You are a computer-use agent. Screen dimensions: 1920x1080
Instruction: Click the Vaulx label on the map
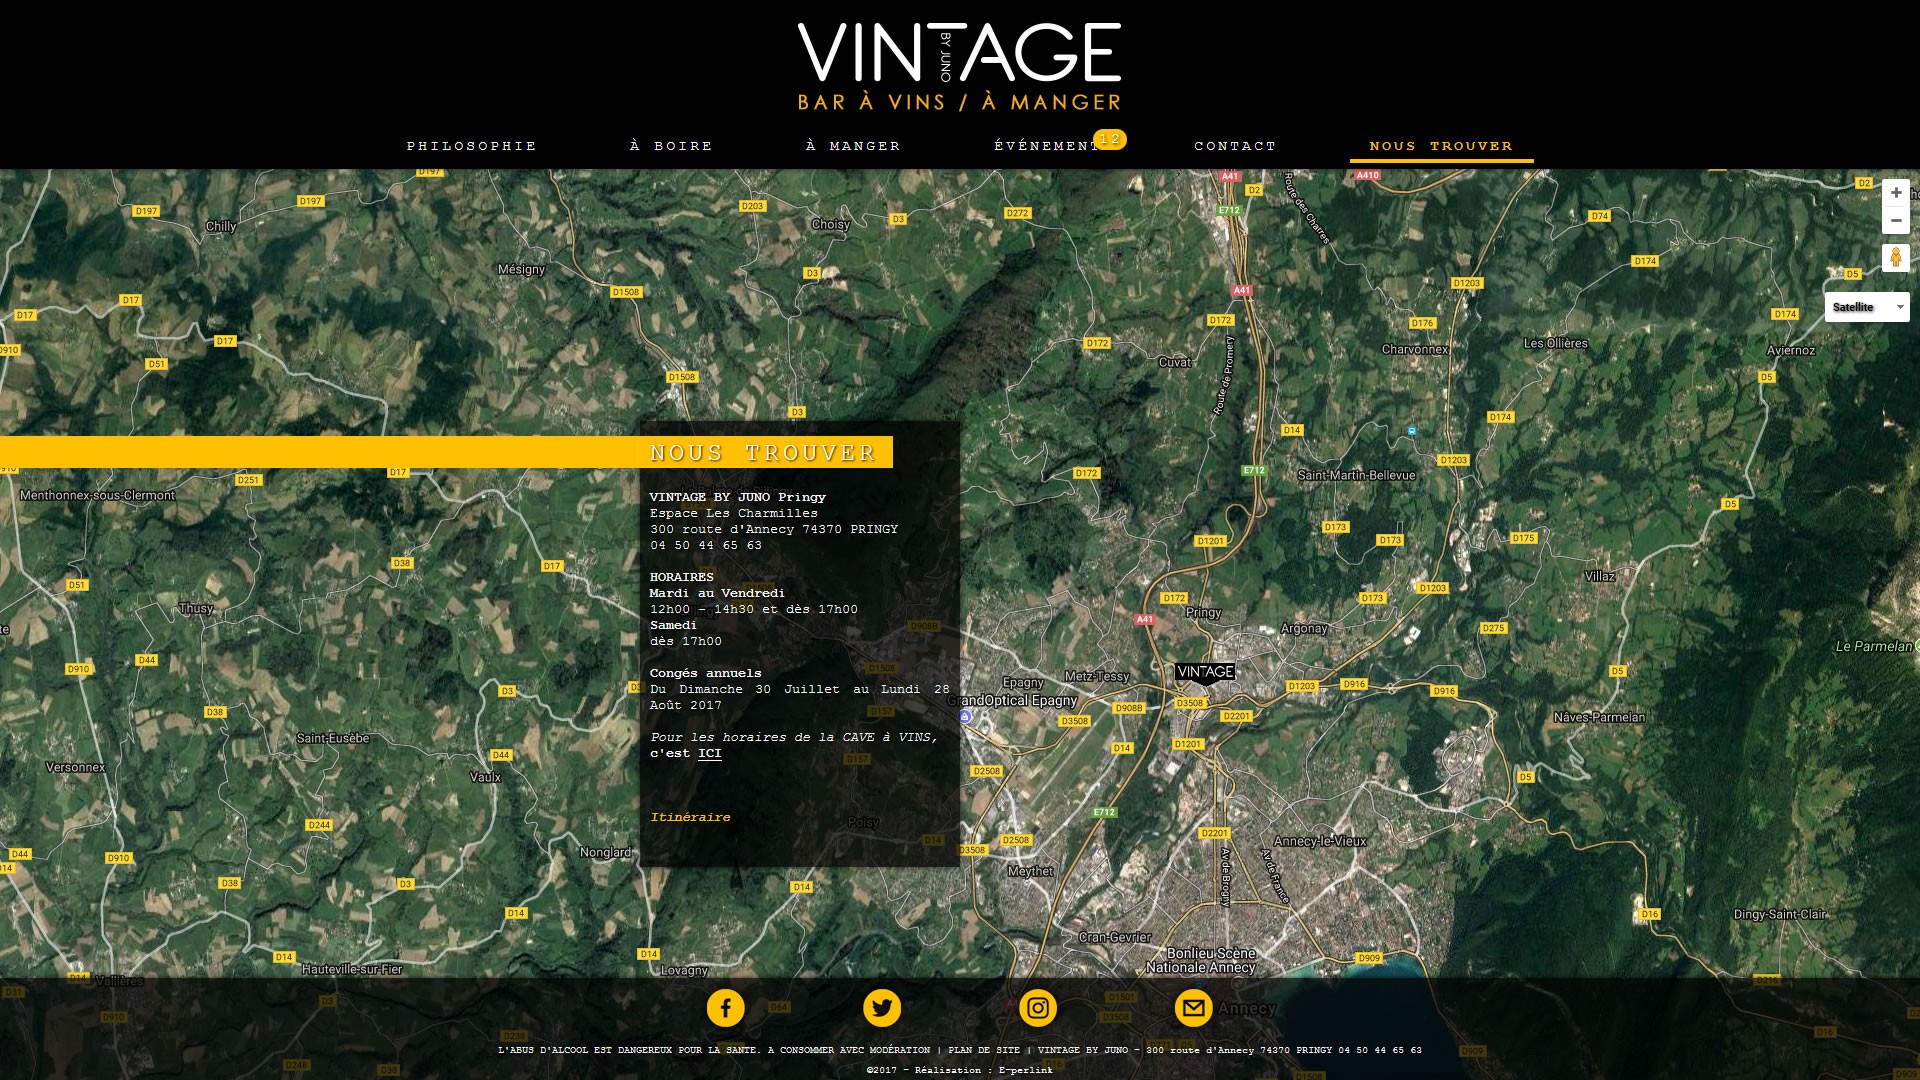tap(485, 777)
